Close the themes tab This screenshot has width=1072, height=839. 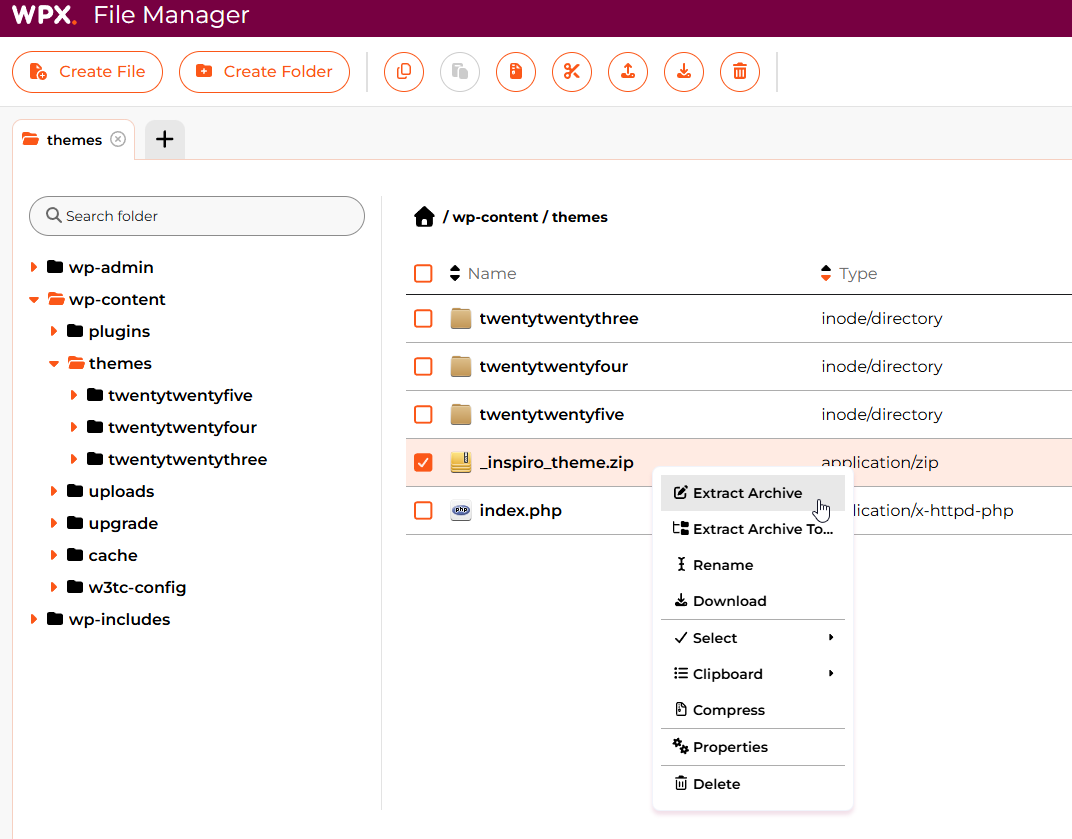(118, 139)
